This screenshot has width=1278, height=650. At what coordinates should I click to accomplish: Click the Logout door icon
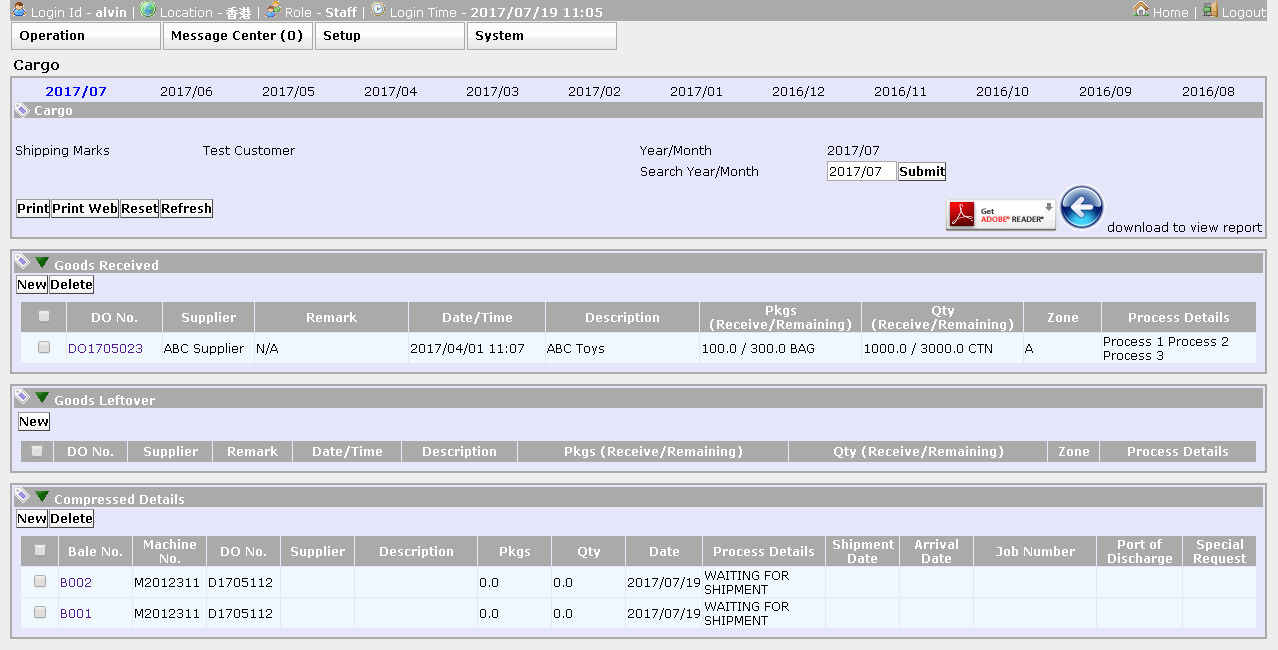(x=1210, y=10)
